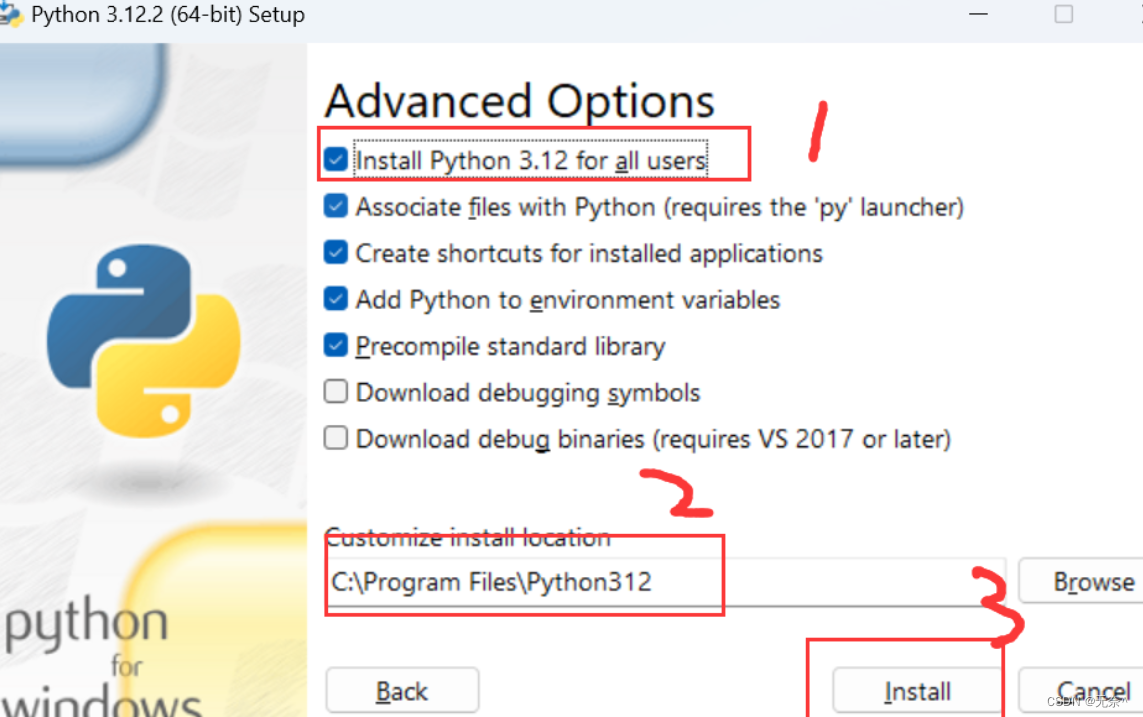Screen dimensions: 1143x717
Task: Start installation with the Install button
Action: [917, 691]
